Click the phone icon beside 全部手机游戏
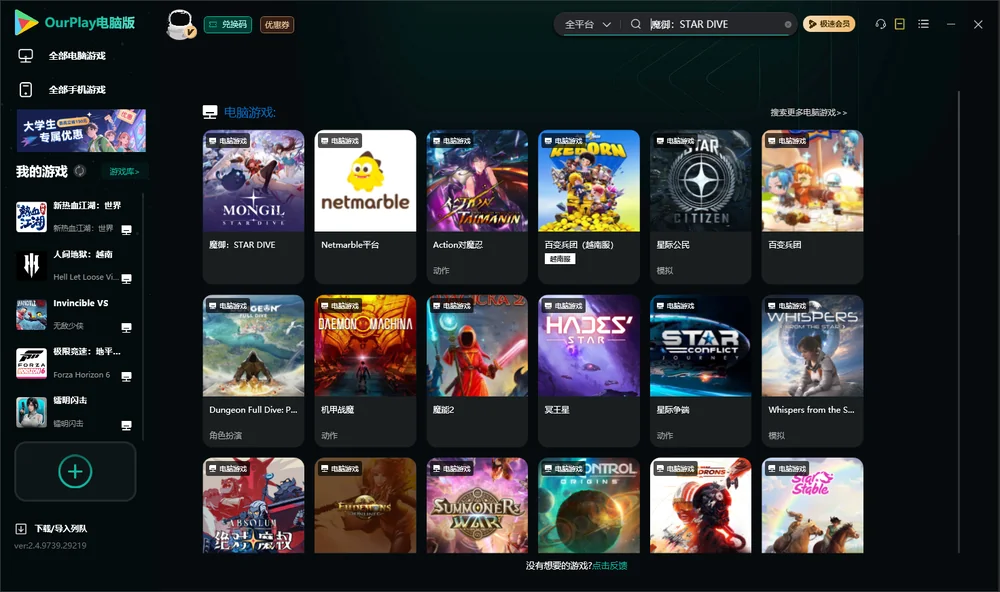The height and width of the screenshot is (592, 1000). pyautogui.click(x=26, y=90)
